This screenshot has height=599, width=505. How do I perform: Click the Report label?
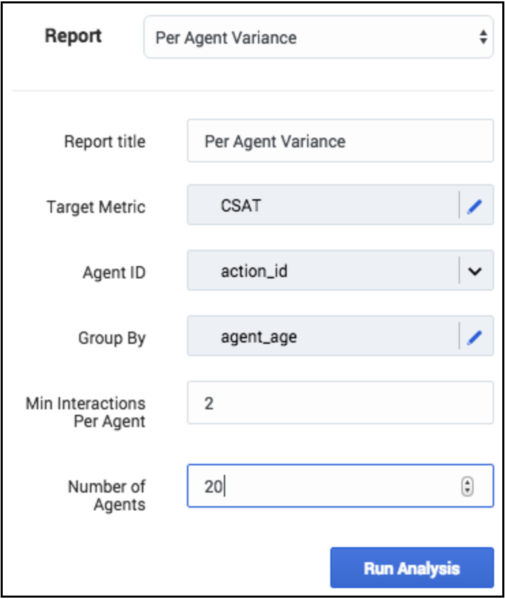point(73,36)
